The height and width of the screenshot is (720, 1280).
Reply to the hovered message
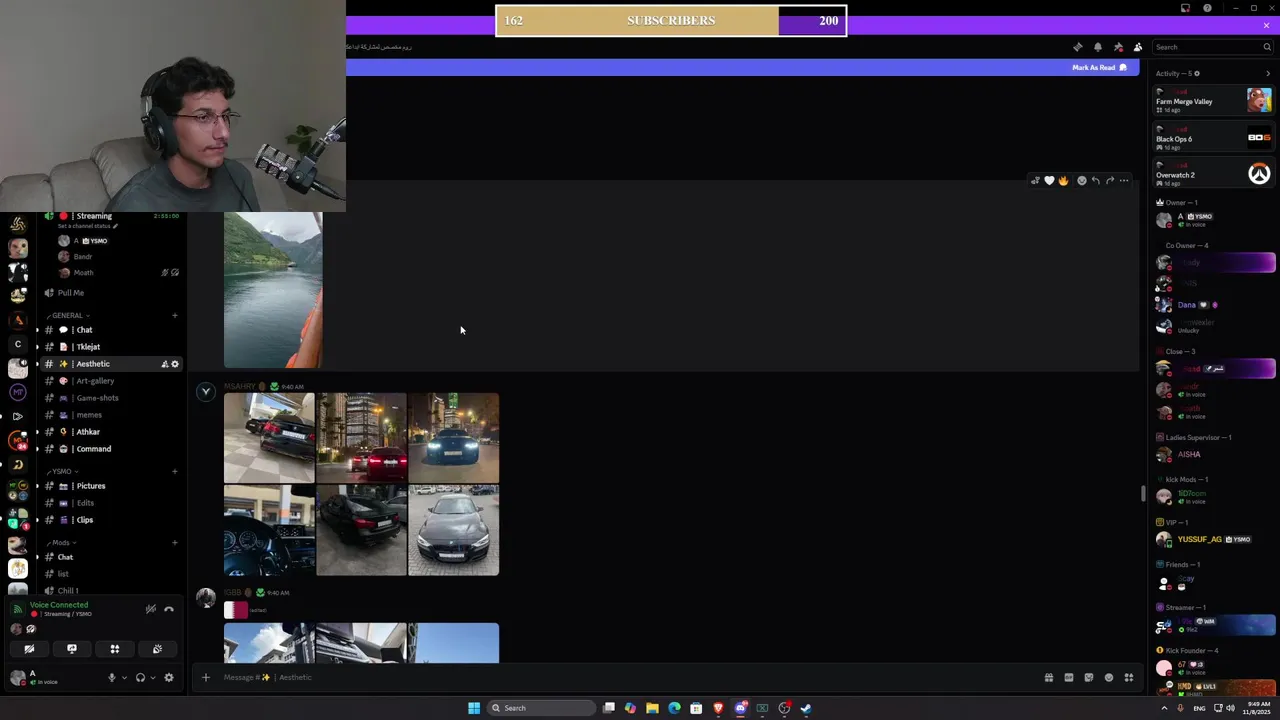(x=1095, y=181)
